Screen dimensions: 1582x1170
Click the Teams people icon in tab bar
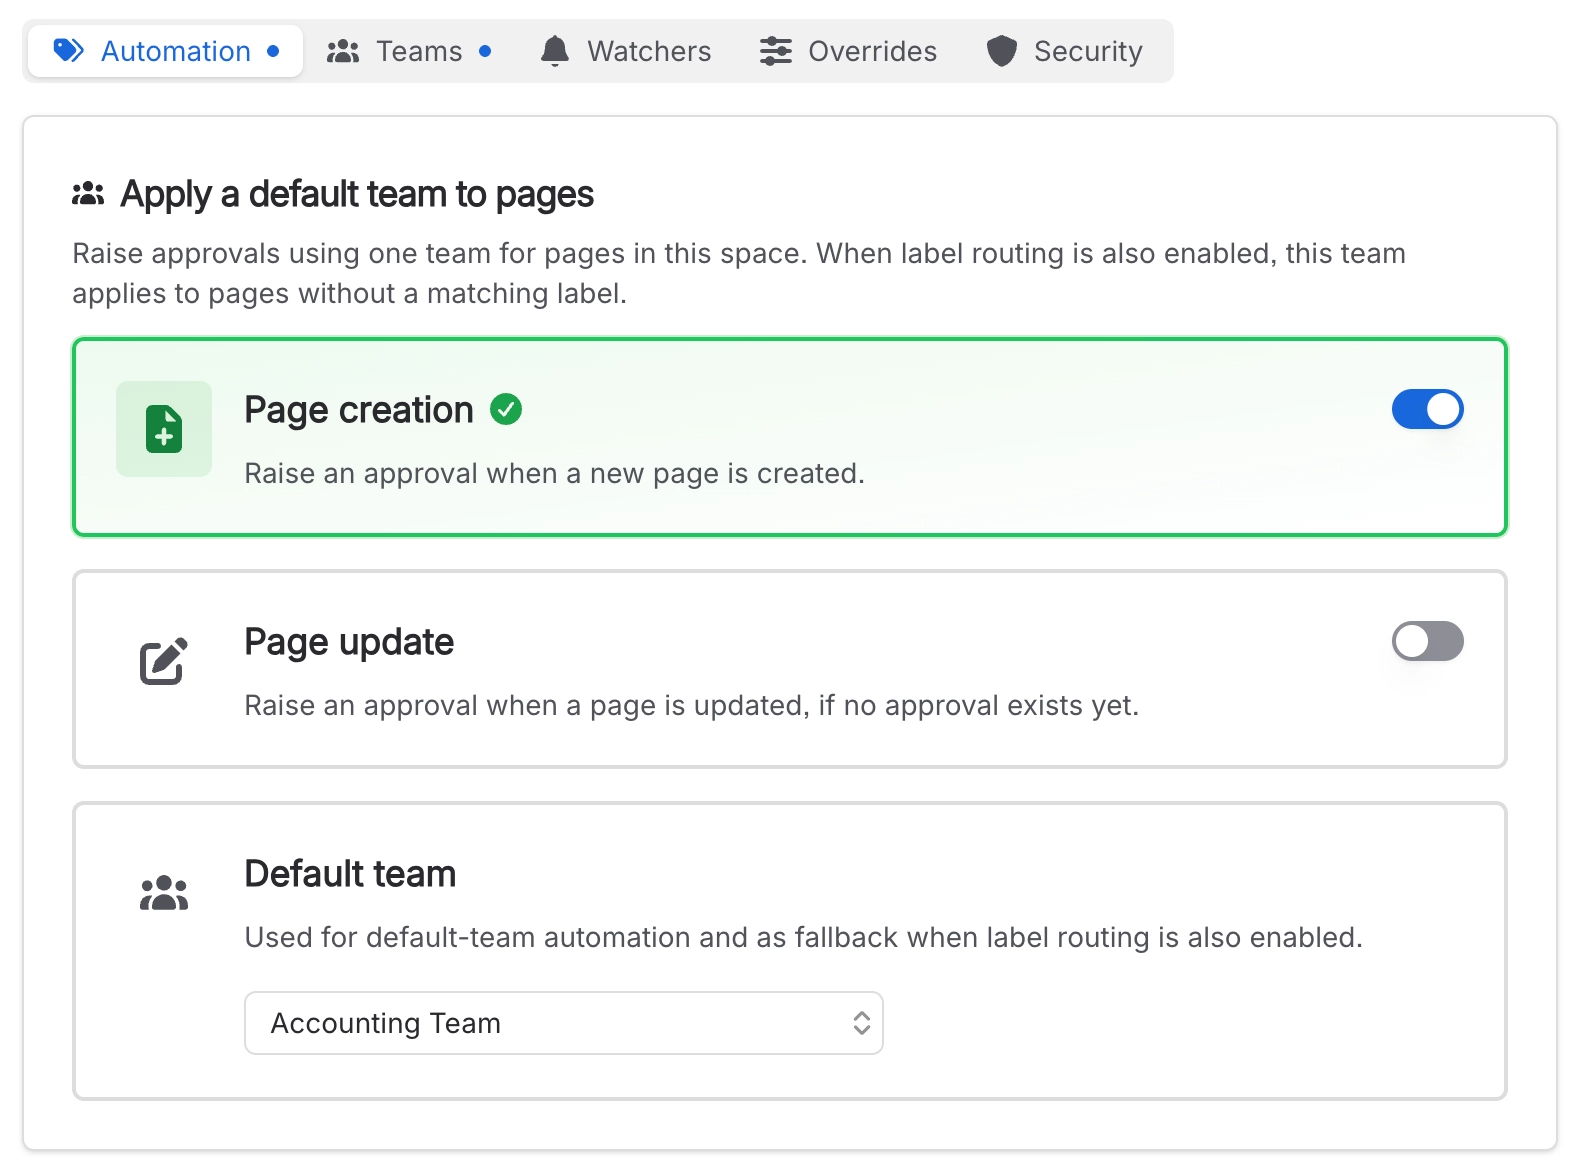[343, 51]
